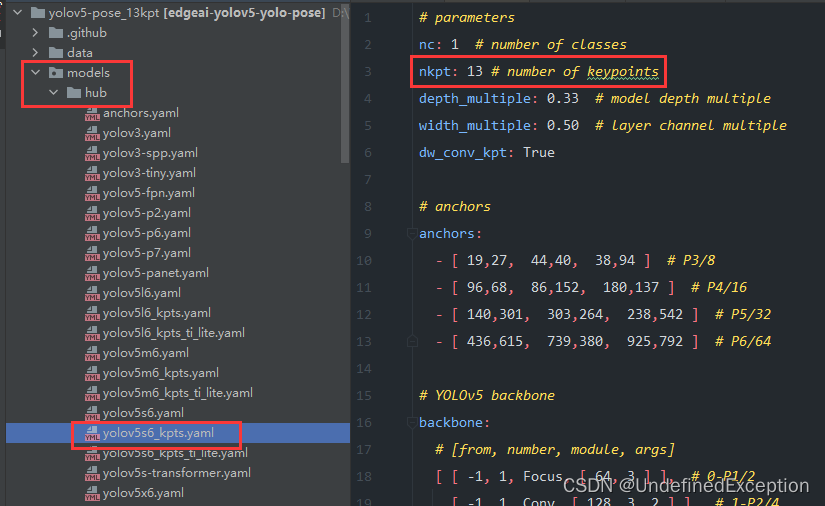Click the depth_multiple key in the editor

(x=475, y=98)
